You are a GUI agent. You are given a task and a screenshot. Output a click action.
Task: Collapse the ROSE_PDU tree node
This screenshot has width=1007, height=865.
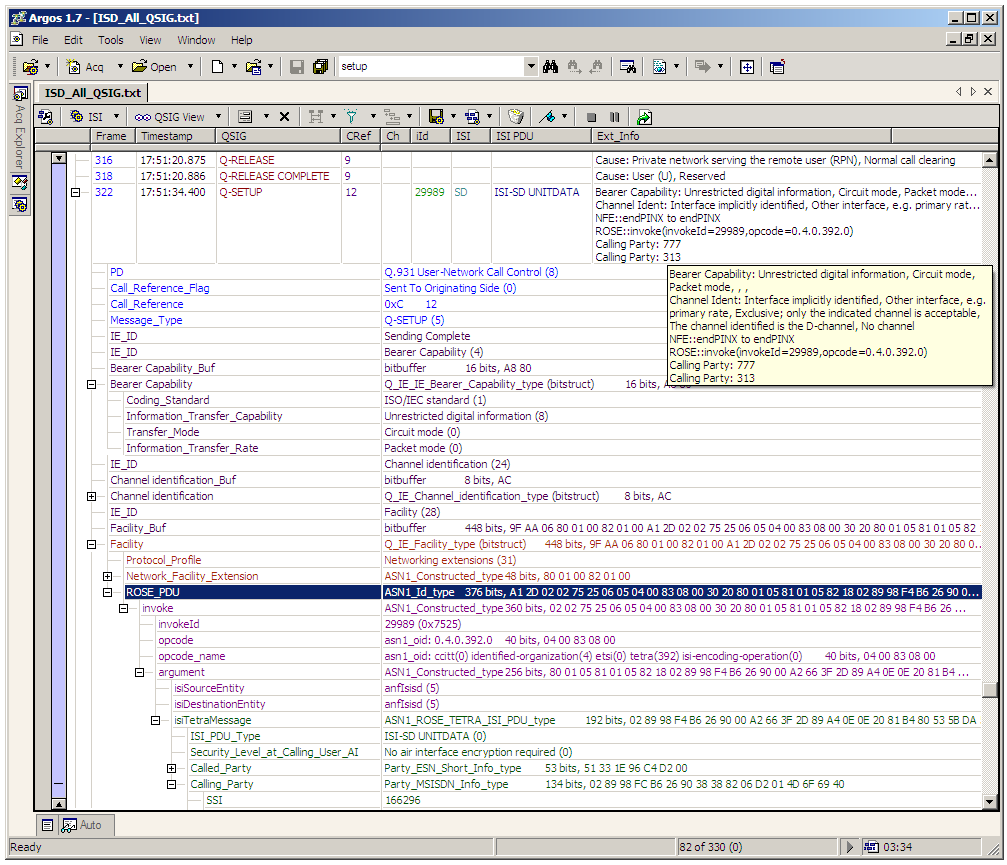[x=108, y=592]
